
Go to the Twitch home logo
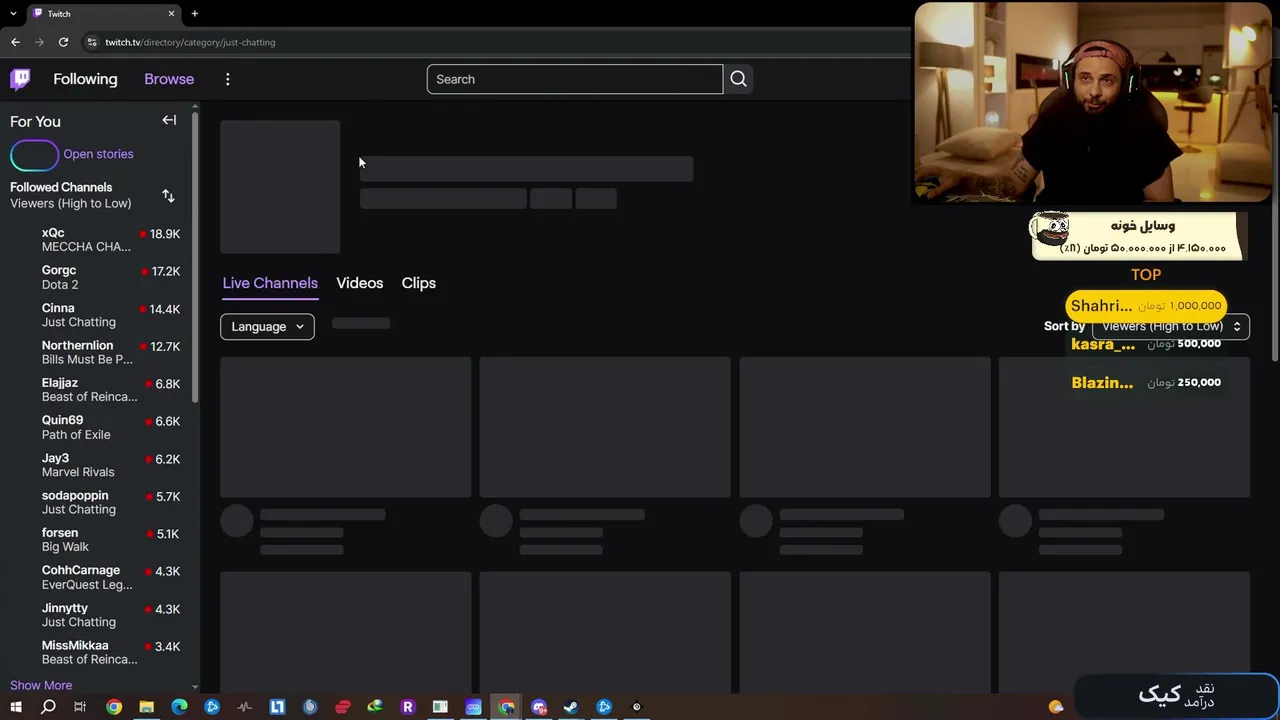[x=20, y=79]
